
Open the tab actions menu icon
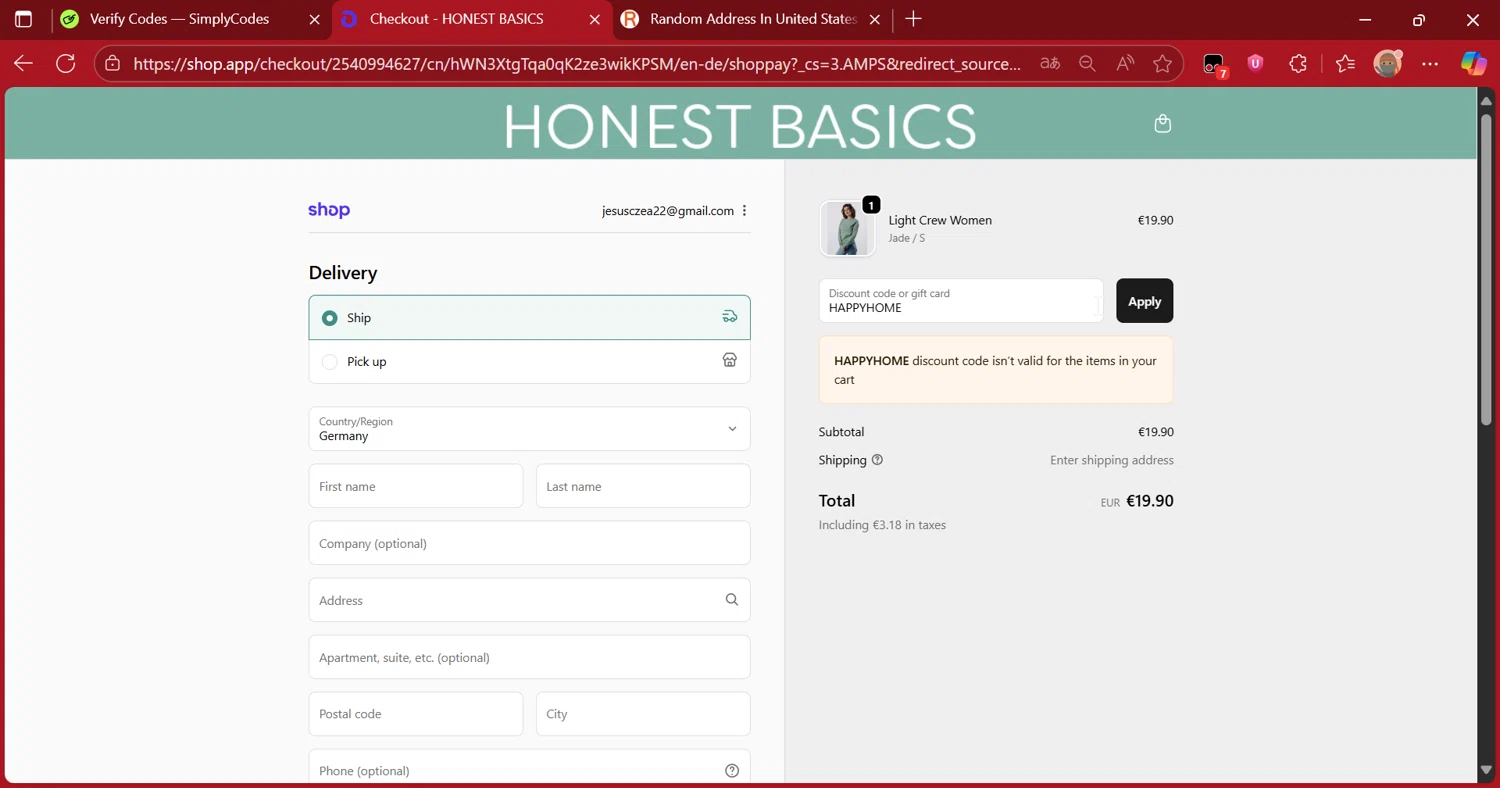[x=23, y=19]
